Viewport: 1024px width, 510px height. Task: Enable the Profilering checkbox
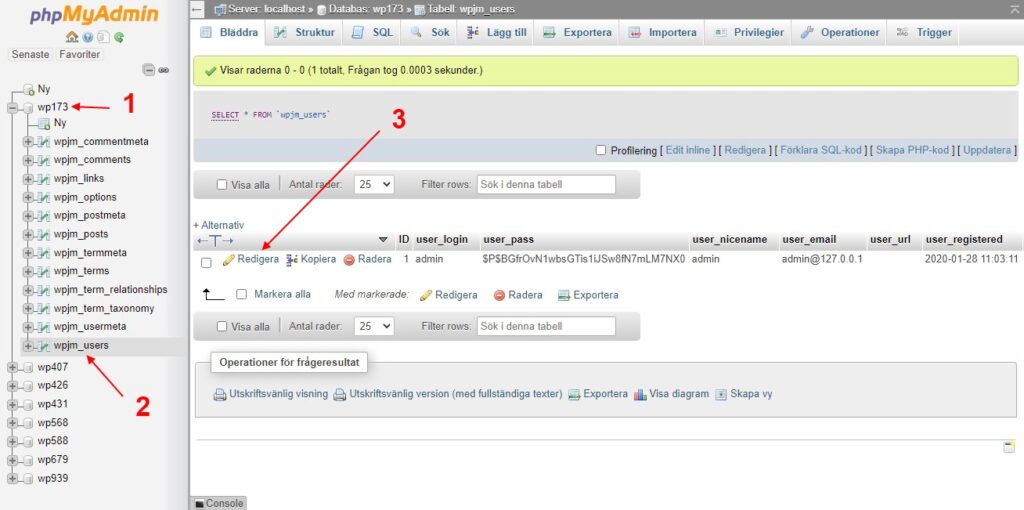click(x=601, y=150)
